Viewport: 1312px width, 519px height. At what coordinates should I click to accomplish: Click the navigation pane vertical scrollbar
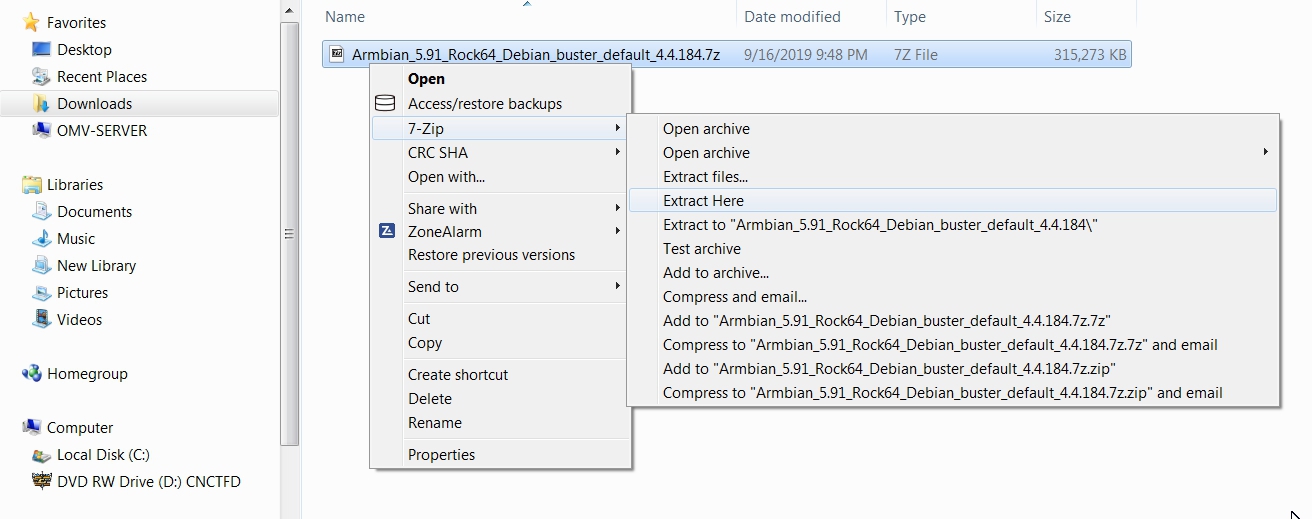point(290,234)
